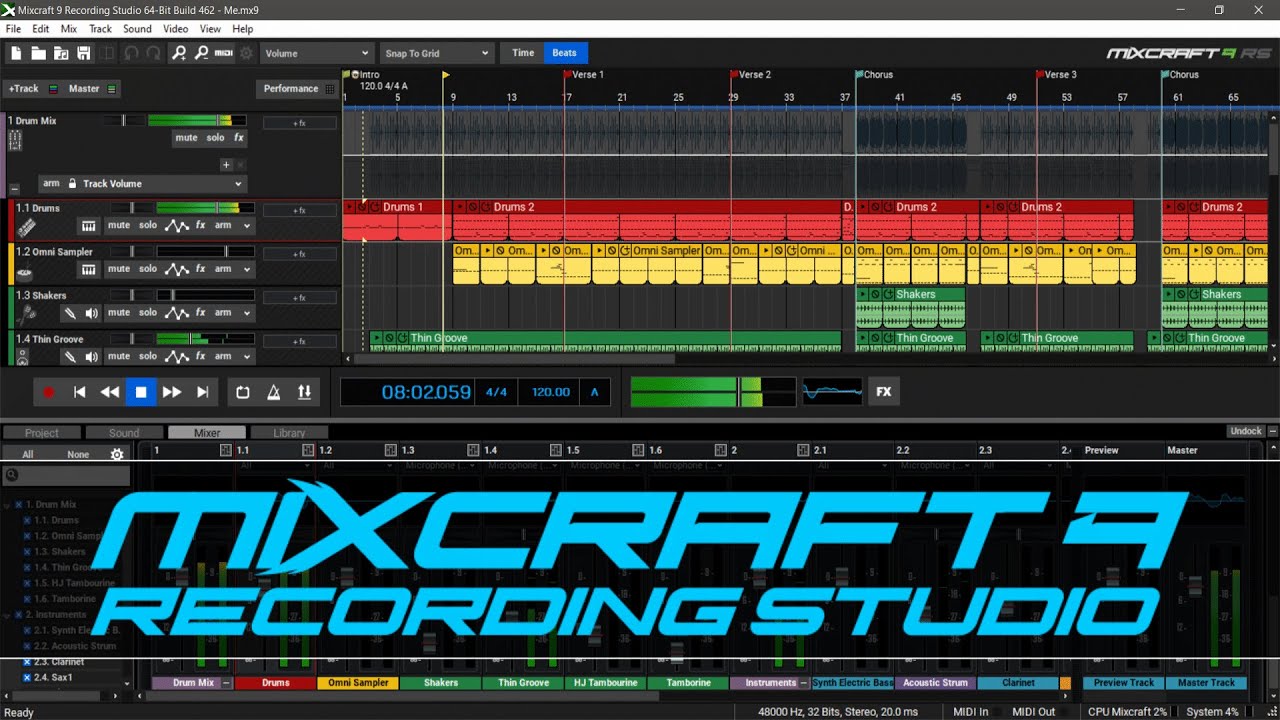
Task: Show automation for Omni Sampler track
Action: 177,269
